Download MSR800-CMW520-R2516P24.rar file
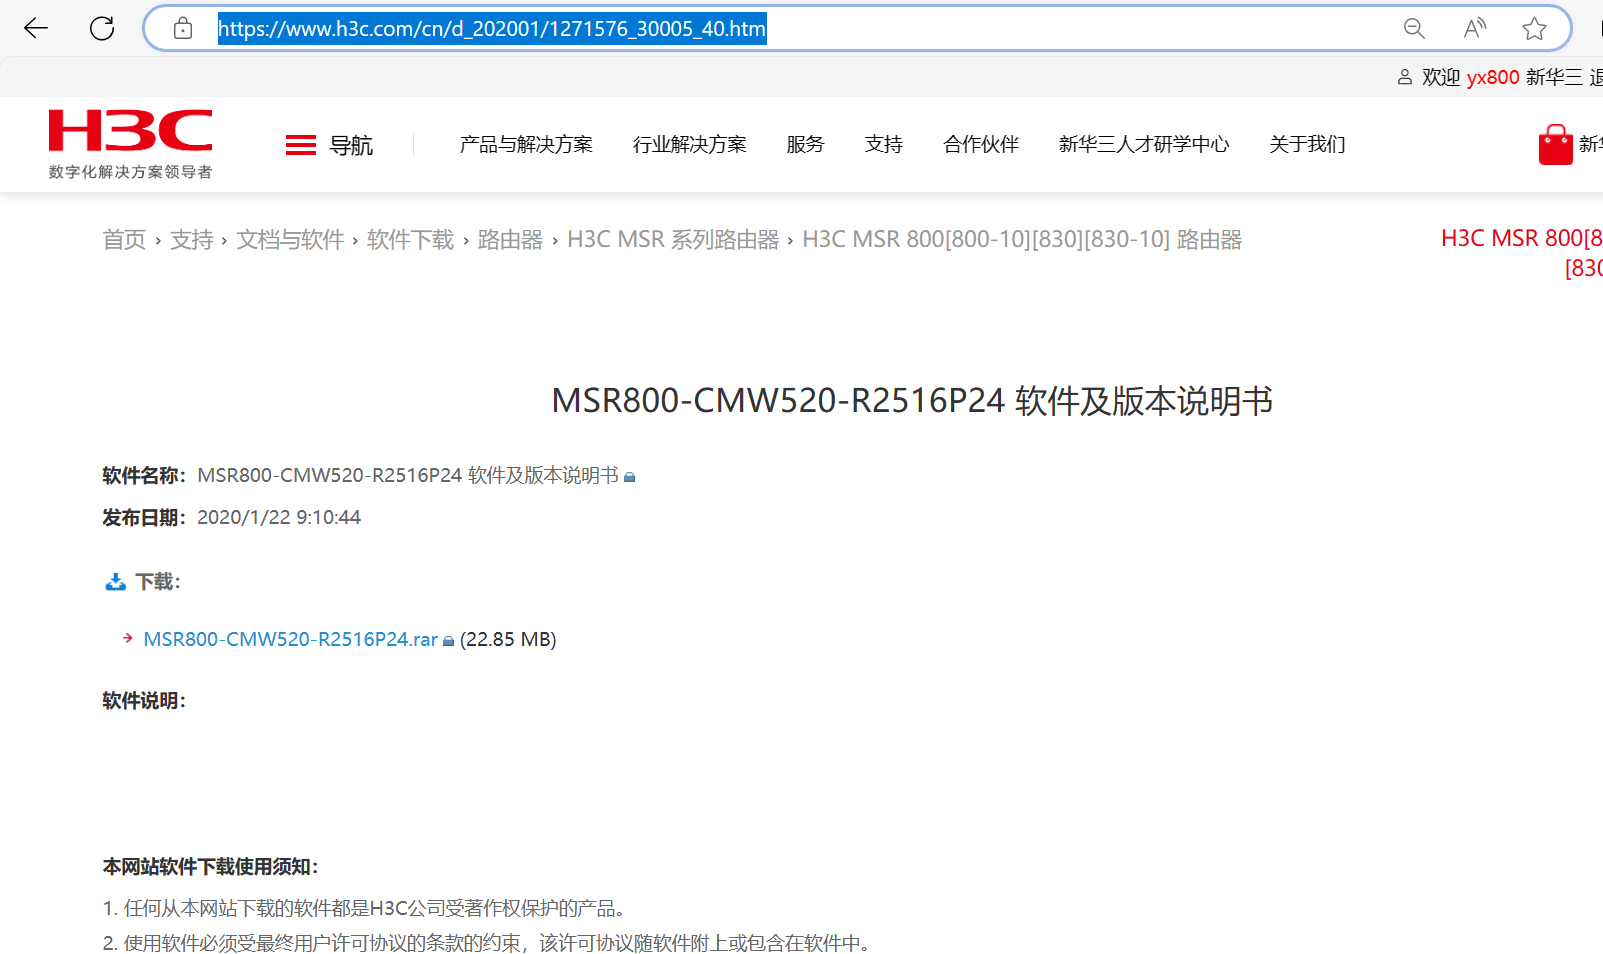This screenshot has height=954, width=1603. [x=291, y=639]
